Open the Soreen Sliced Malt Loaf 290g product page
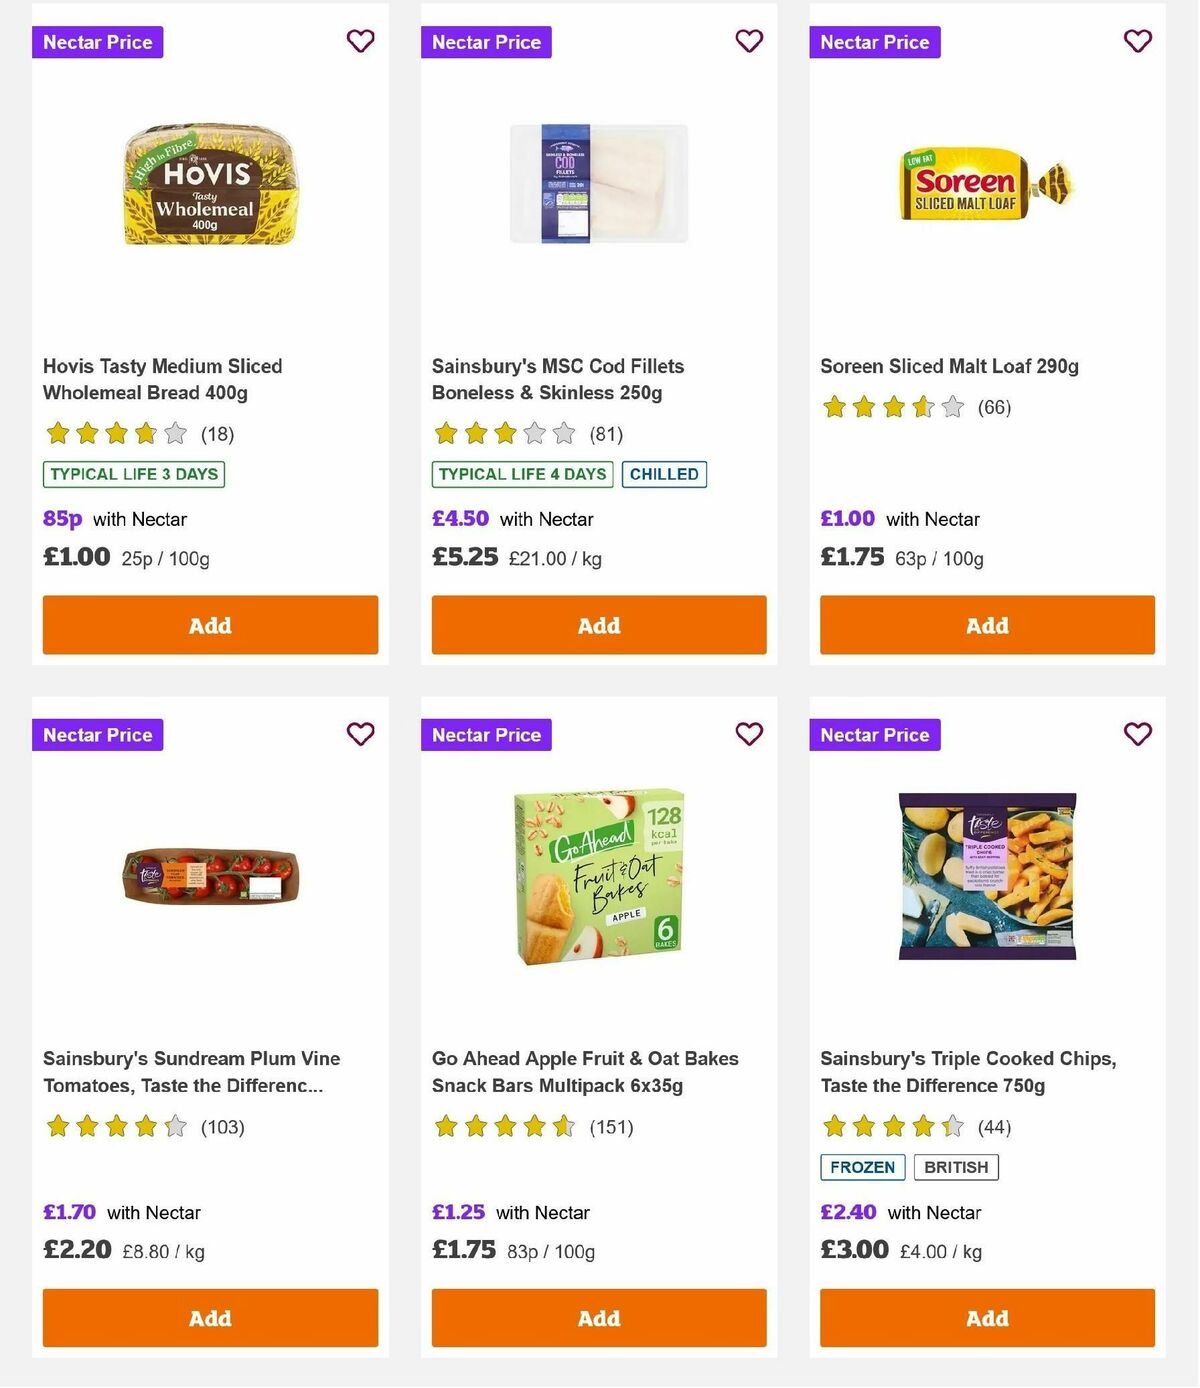Image resolution: width=1200 pixels, height=1388 pixels. (x=948, y=366)
